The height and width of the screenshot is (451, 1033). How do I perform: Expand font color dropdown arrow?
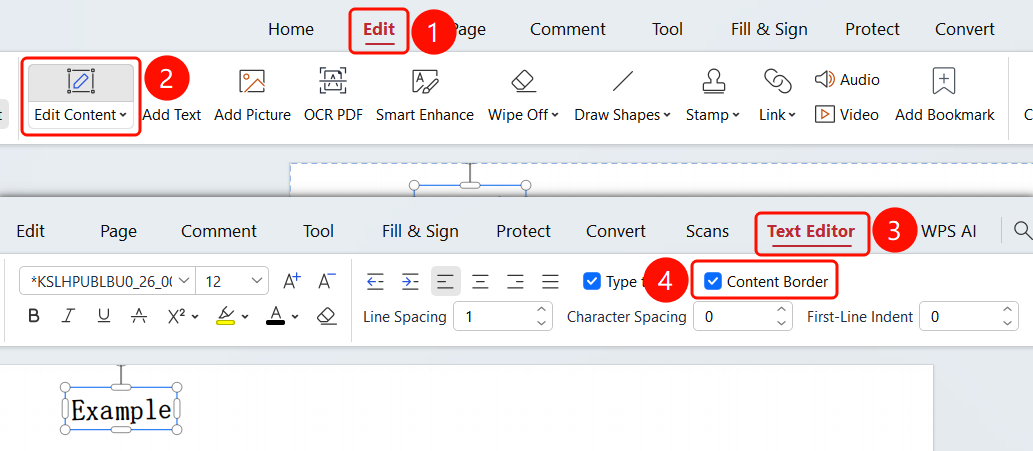294,317
